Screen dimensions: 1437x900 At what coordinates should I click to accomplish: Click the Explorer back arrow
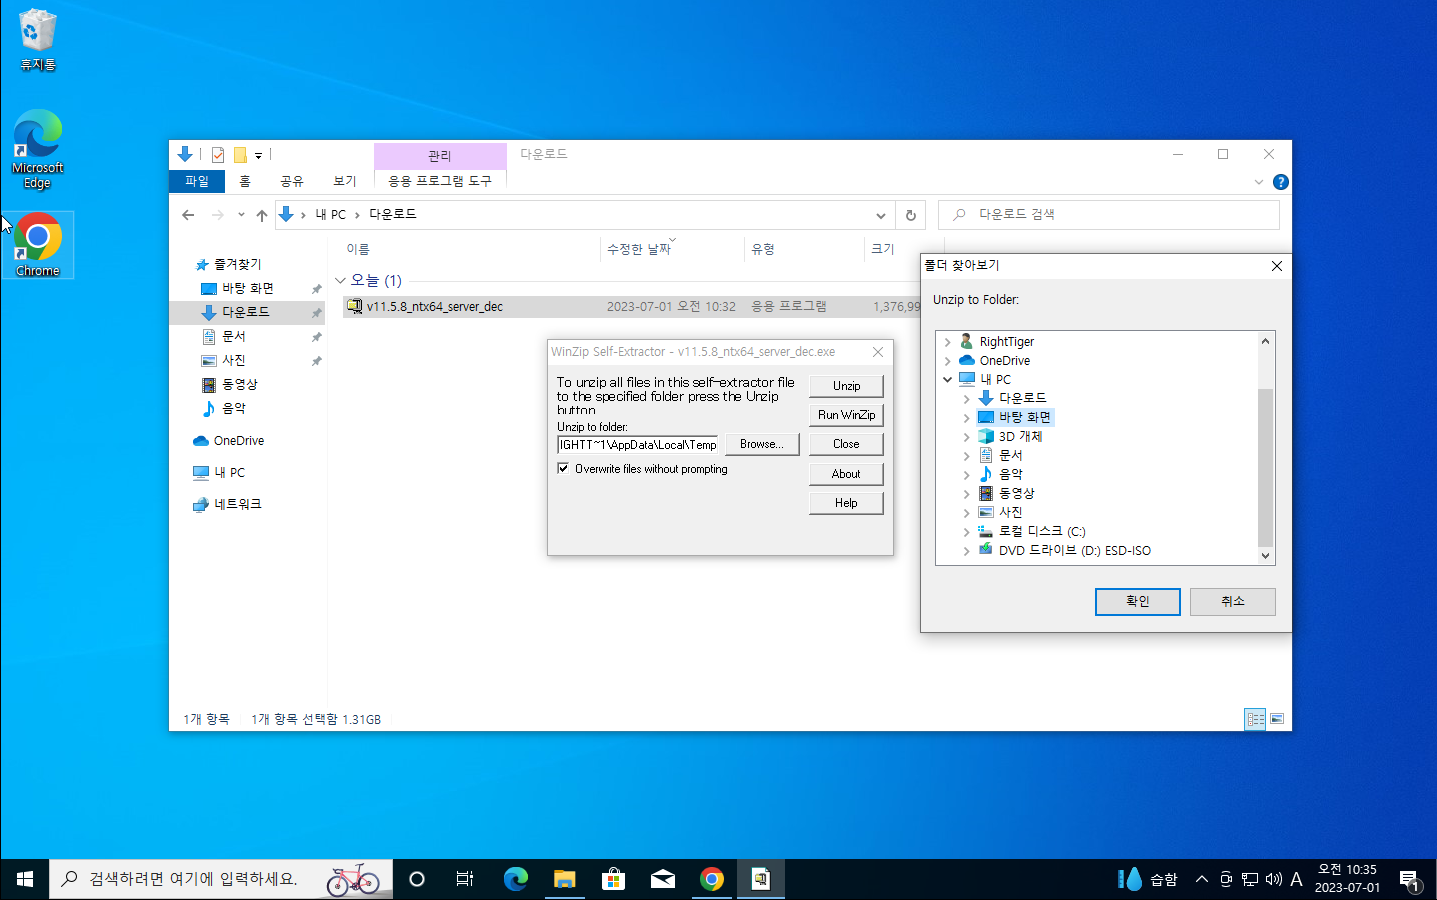coord(188,215)
